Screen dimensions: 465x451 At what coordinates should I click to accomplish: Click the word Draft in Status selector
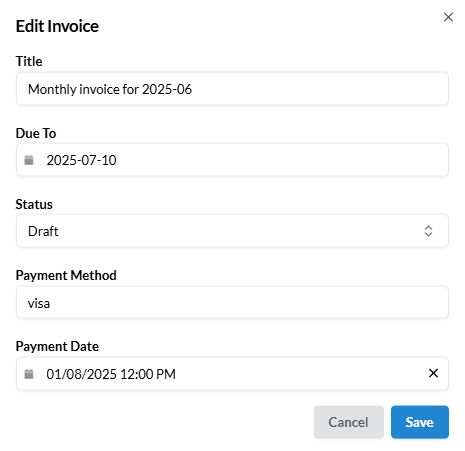tap(43, 231)
